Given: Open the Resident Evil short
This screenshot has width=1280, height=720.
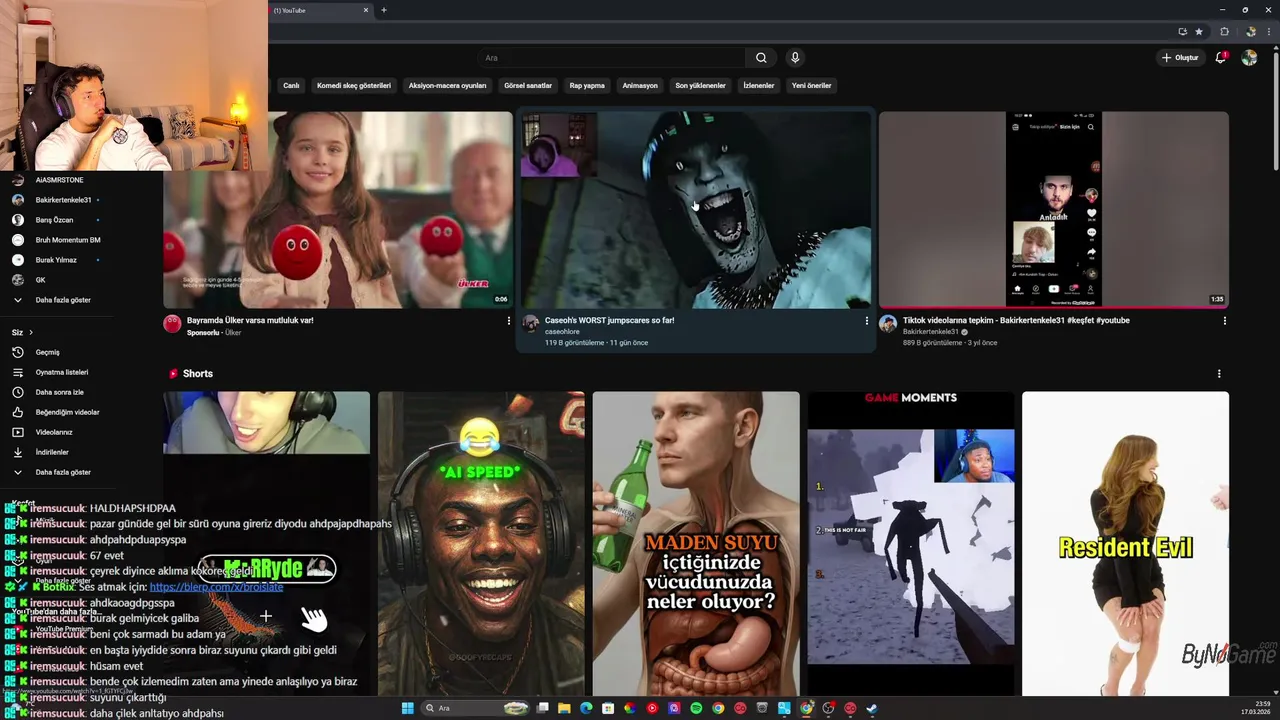Looking at the screenshot, I should (1125, 543).
